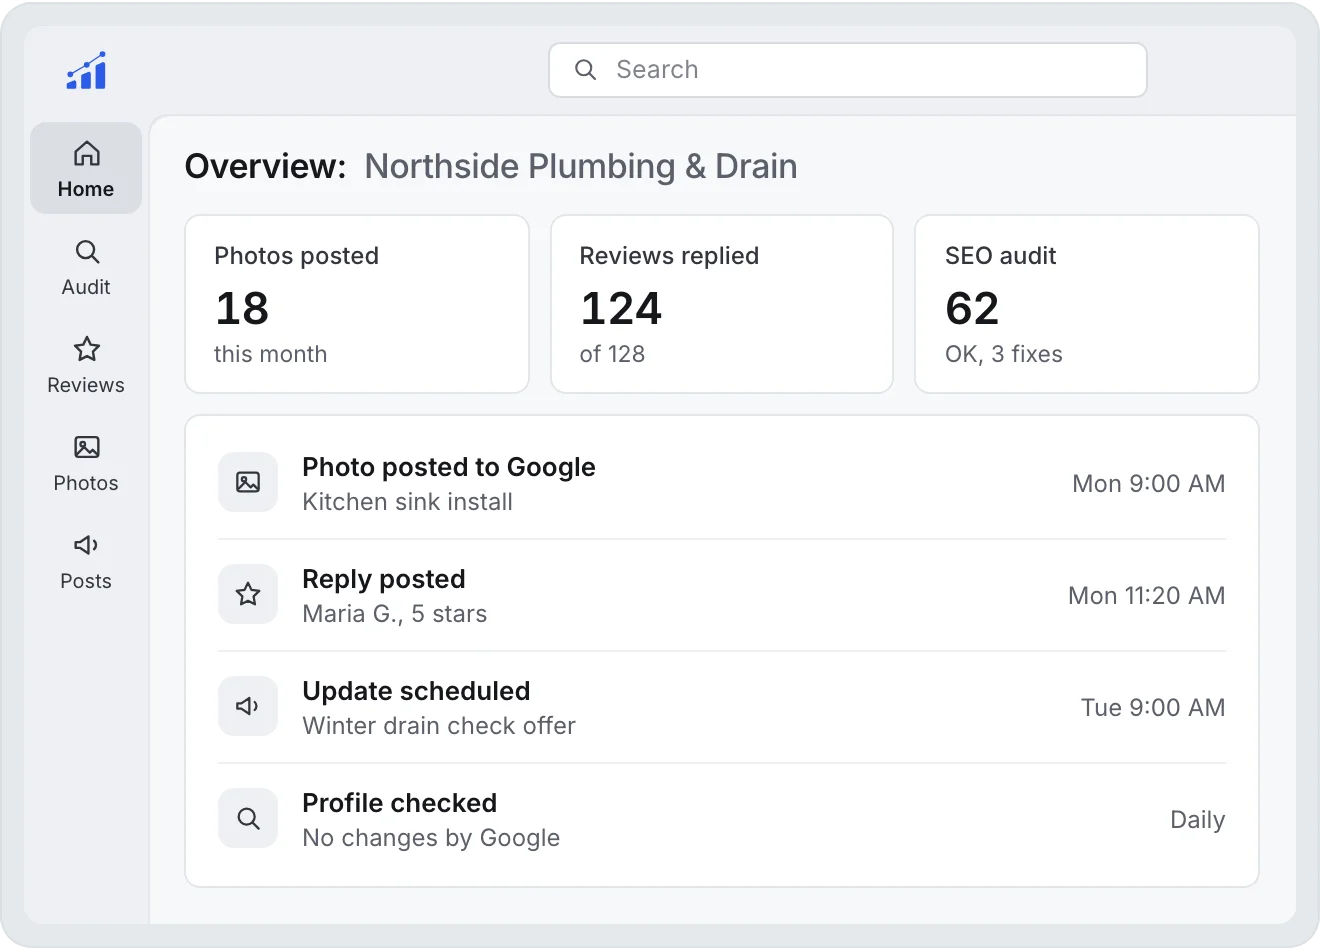Screen dimensions: 1320x948
Task: Open the Reviews replied stat card
Action: click(x=722, y=304)
